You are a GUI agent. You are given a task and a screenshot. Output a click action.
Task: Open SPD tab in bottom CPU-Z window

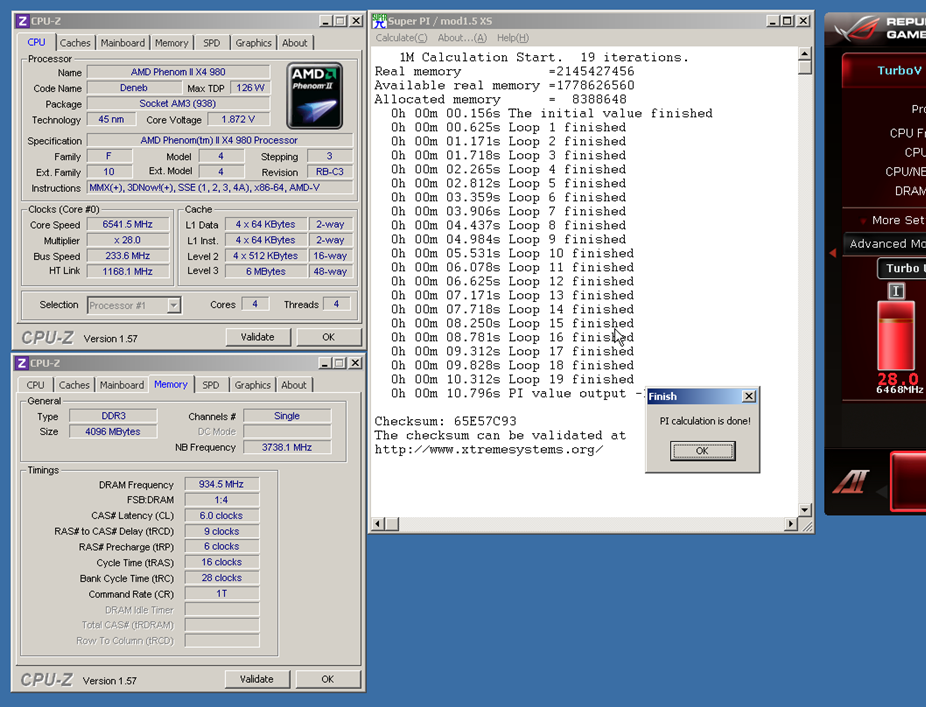[210, 385]
